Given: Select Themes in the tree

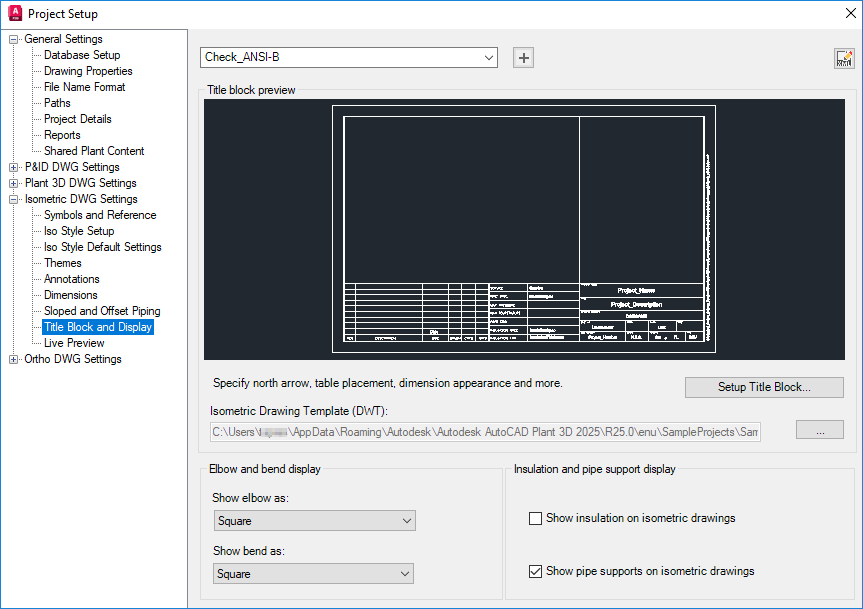Looking at the screenshot, I should coord(63,263).
